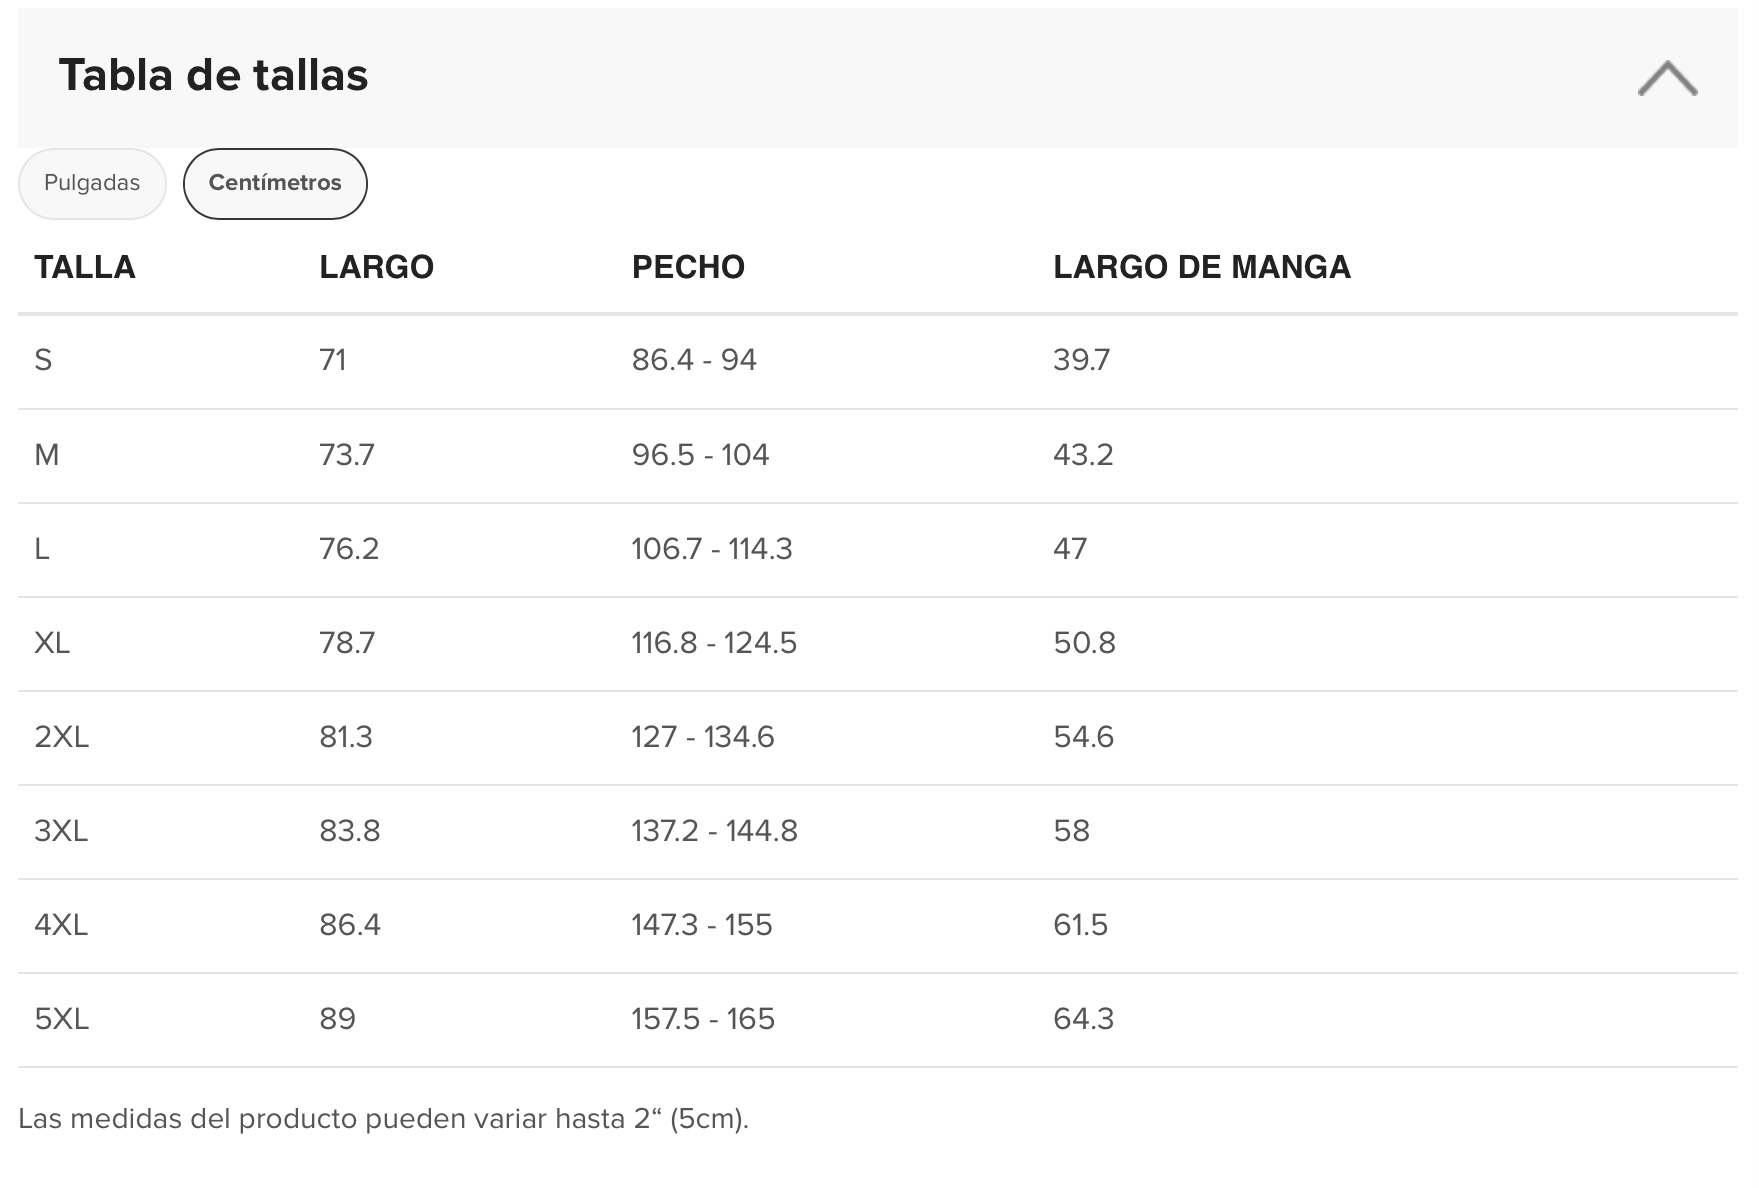Image resolution: width=1759 pixels, height=1188 pixels.
Task: Select the M size row label
Action: (47, 455)
